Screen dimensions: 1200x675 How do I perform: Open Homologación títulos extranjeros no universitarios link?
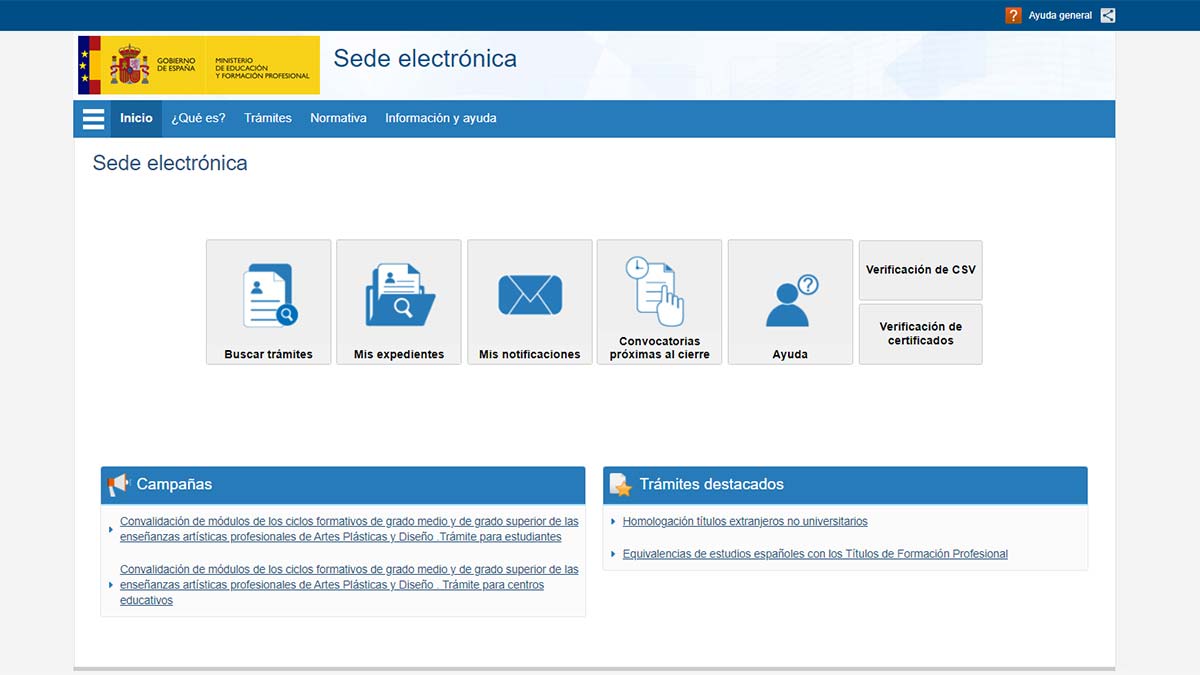pos(745,521)
